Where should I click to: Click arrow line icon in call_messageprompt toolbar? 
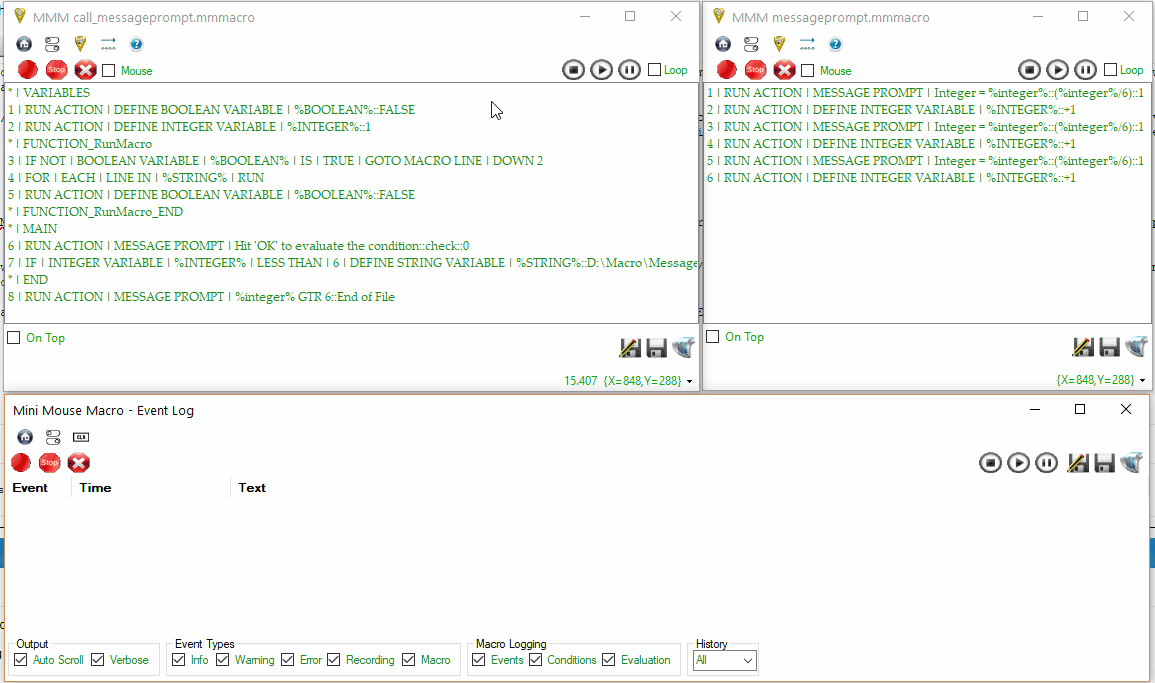pyautogui.click(x=108, y=44)
